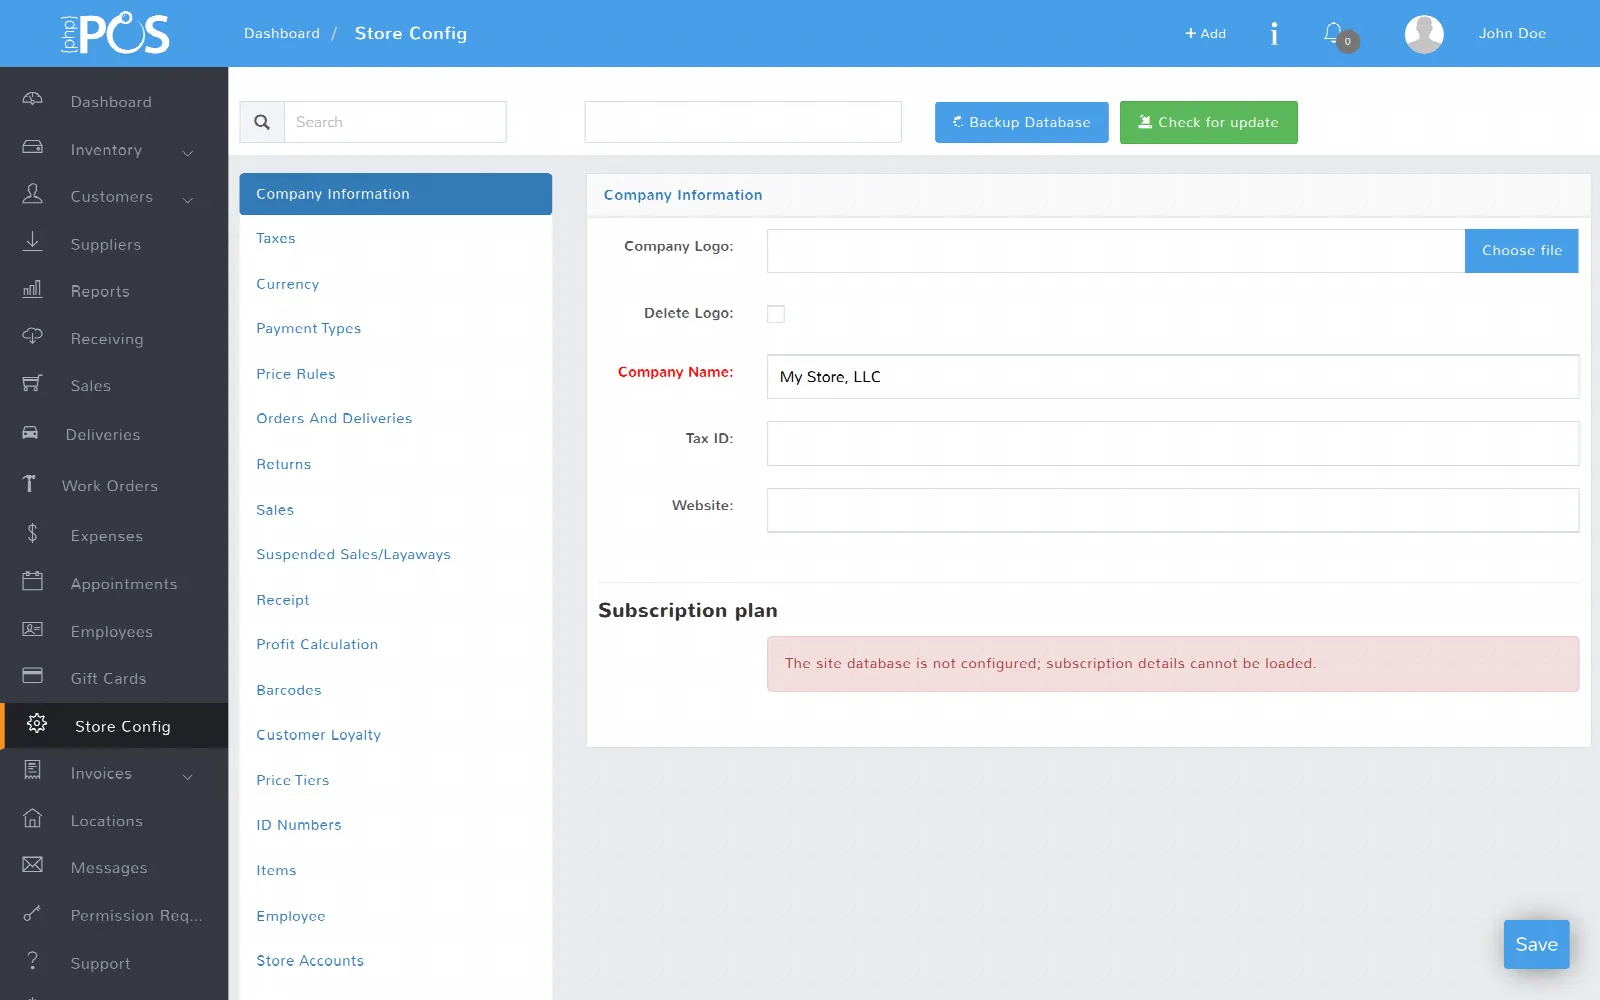The height and width of the screenshot is (1000, 1600).
Task: Go to the Returns config section
Action: 284,465
